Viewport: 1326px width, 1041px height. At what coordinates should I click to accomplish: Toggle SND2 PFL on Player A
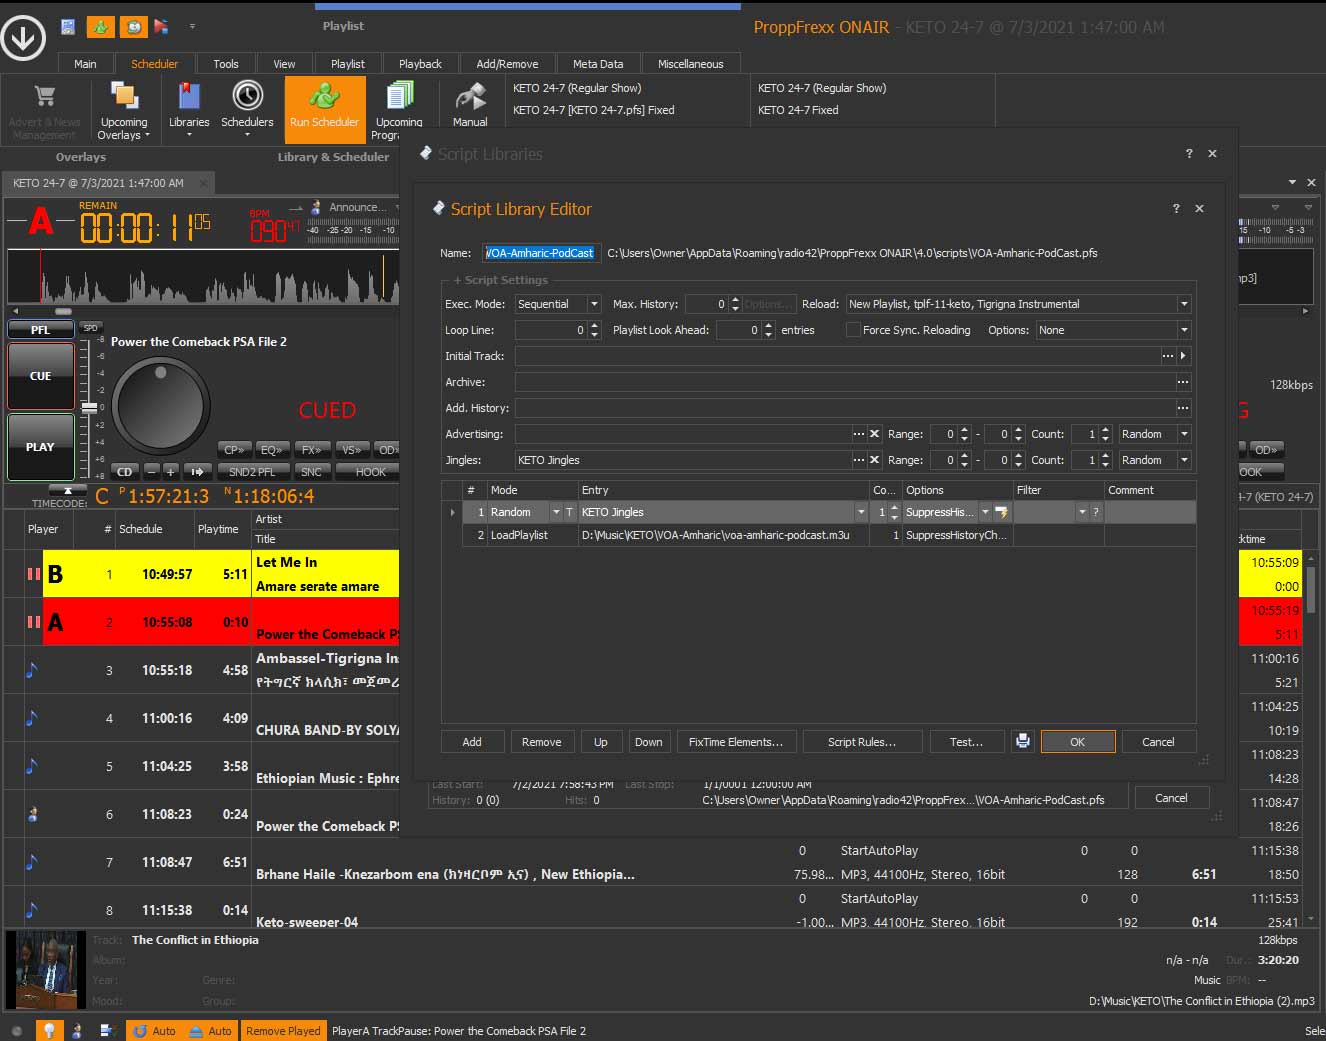pos(252,471)
